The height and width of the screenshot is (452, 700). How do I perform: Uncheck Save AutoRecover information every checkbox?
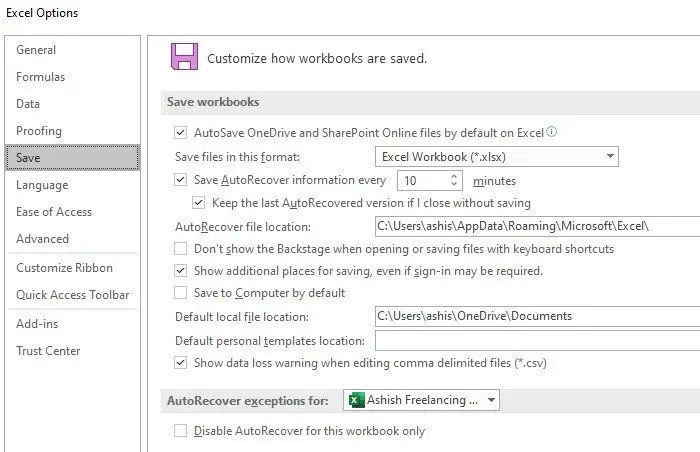point(181,181)
